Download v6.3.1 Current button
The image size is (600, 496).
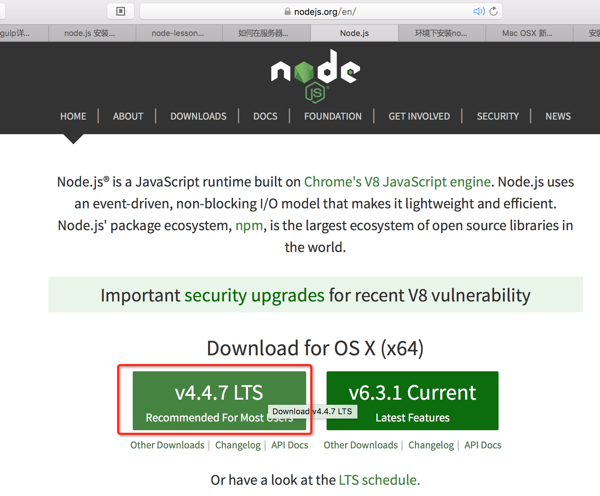(412, 400)
